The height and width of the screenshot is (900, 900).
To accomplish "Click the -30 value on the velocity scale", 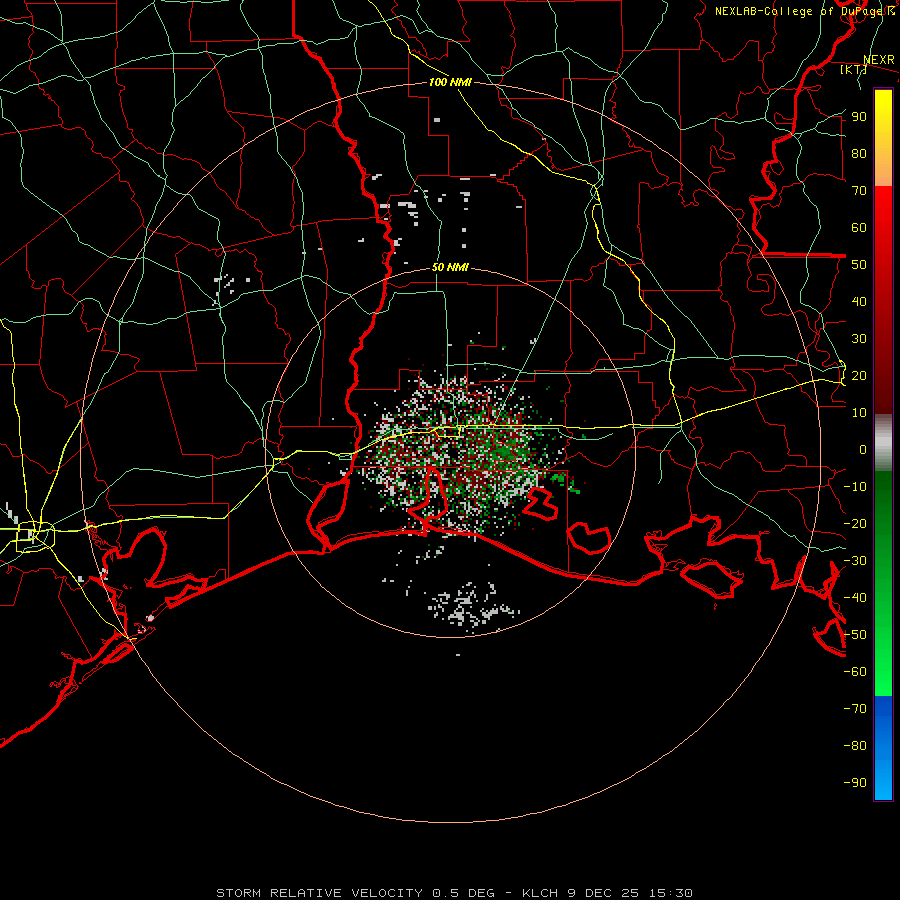I will (855, 561).
